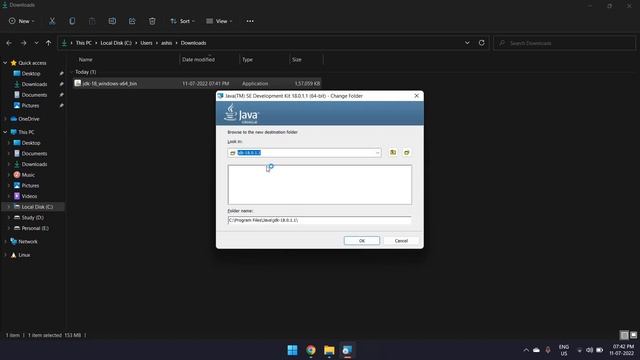Click the Paste icon in Explorer toolbar

click(x=92, y=21)
